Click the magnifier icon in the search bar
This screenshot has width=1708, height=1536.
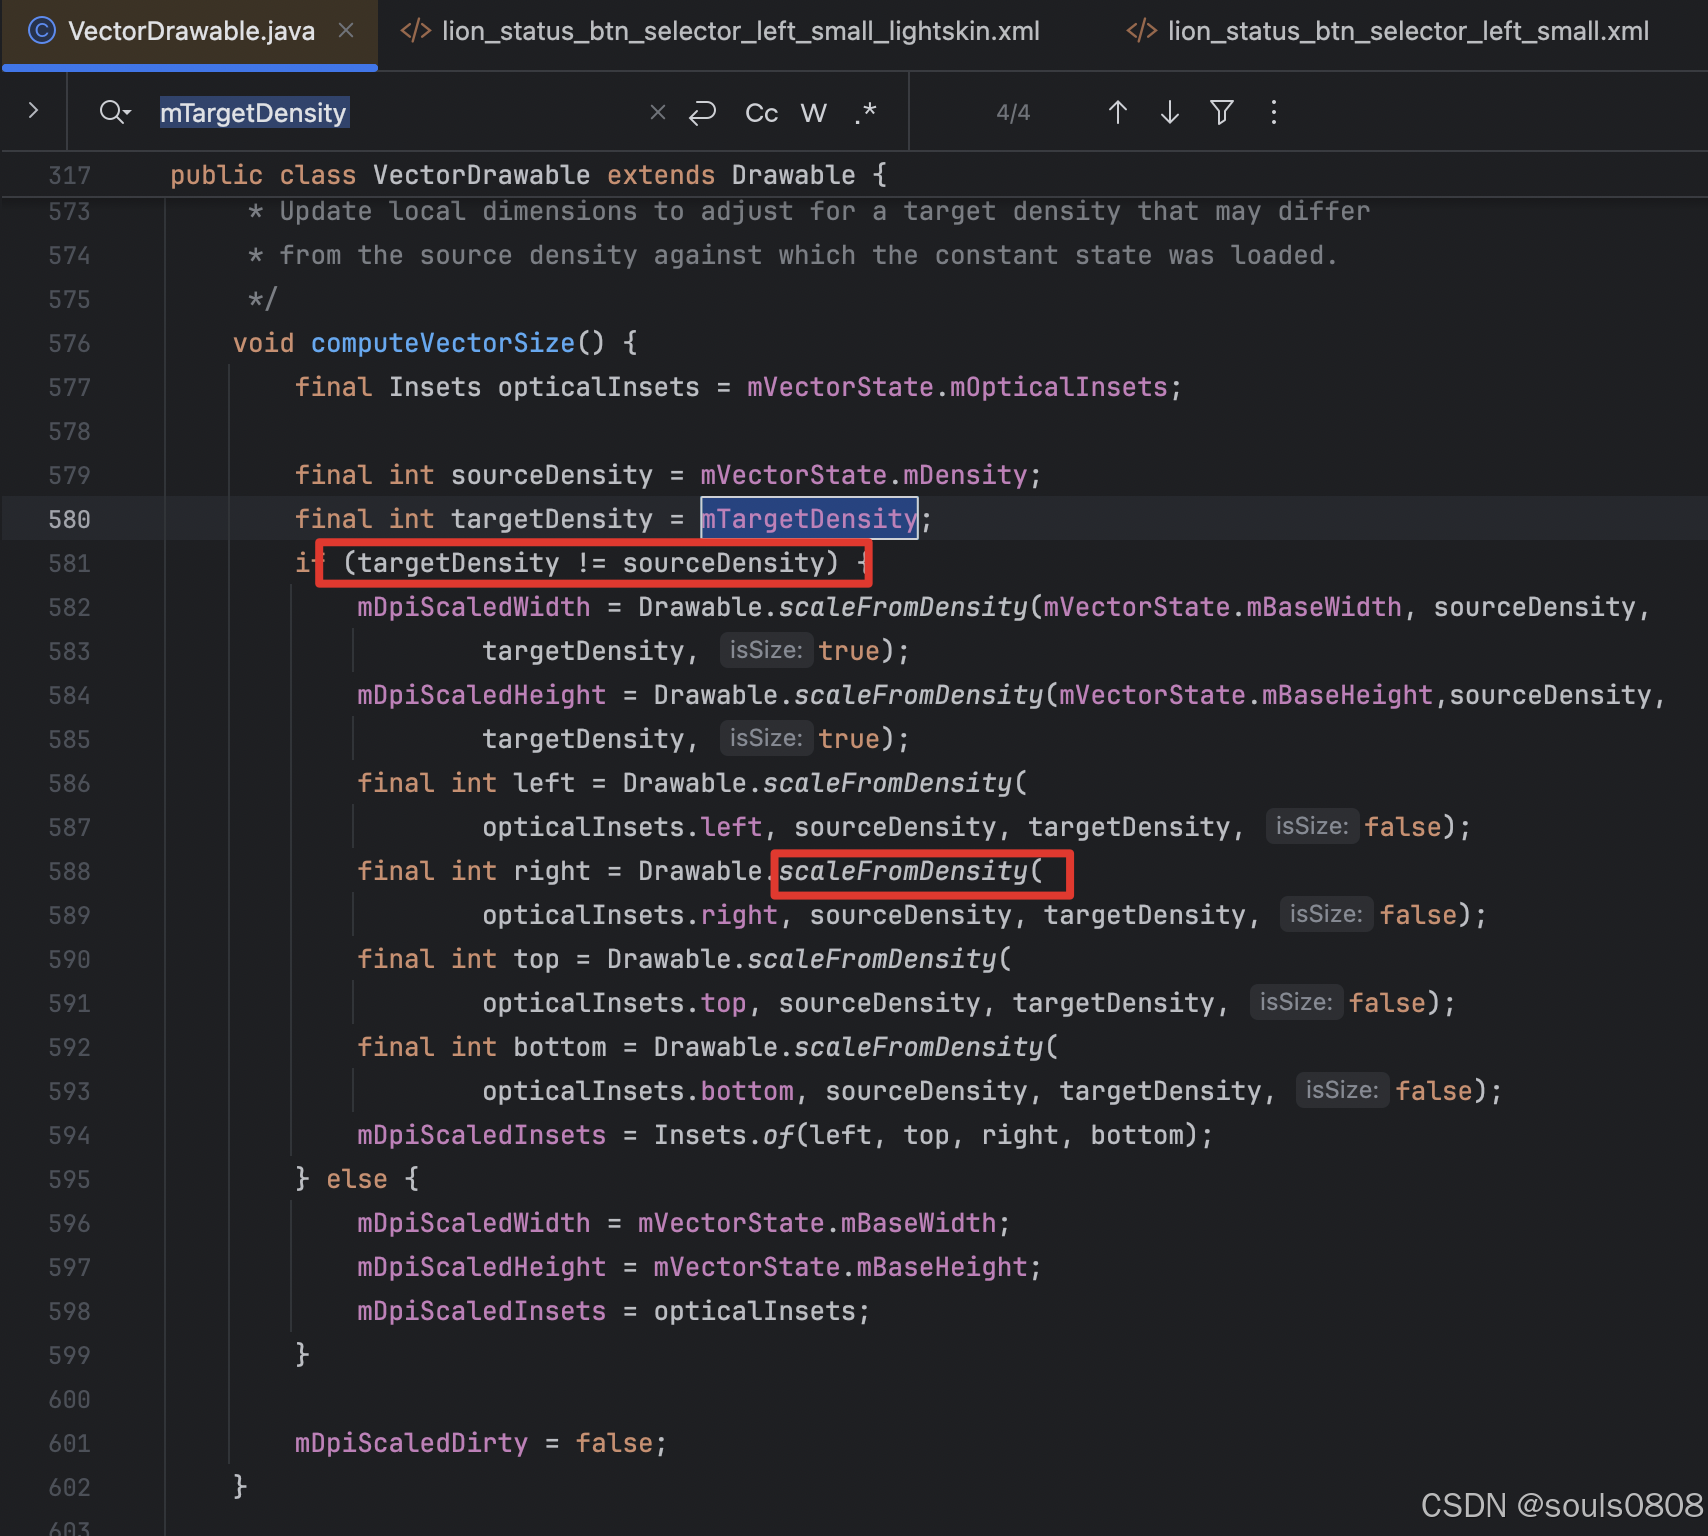(109, 112)
